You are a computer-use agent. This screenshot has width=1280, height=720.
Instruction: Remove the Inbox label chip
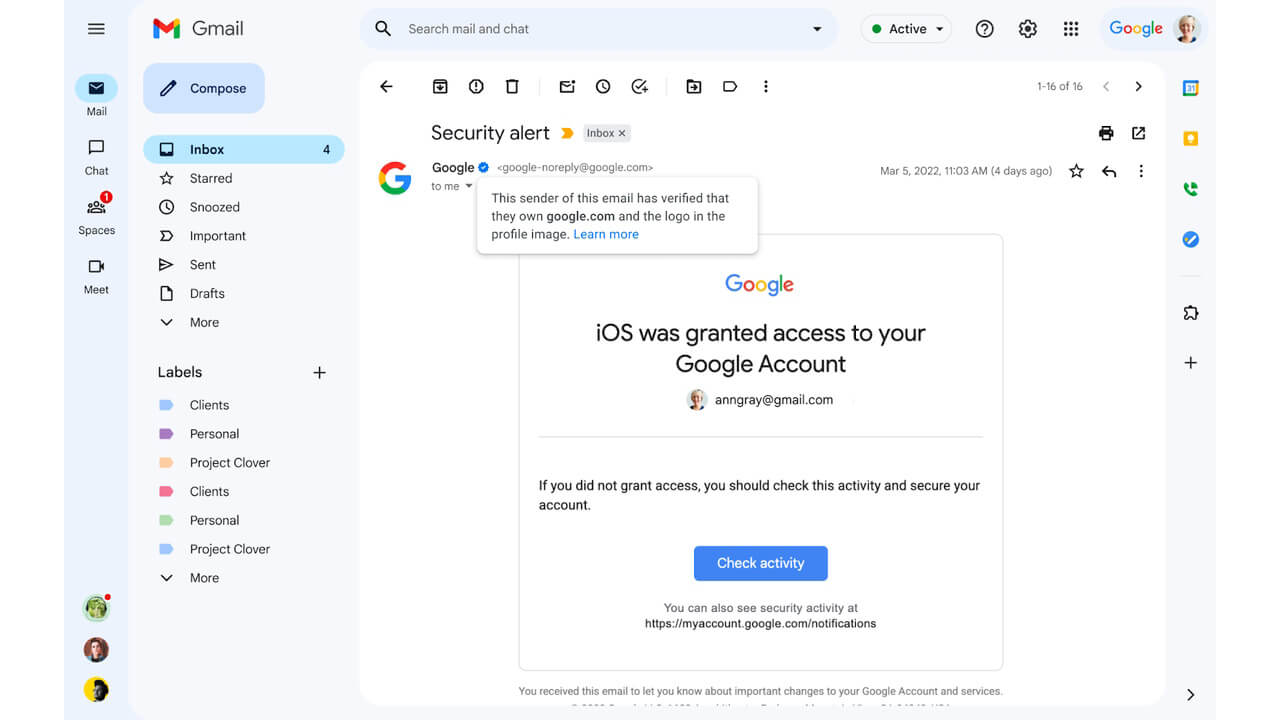(624, 132)
